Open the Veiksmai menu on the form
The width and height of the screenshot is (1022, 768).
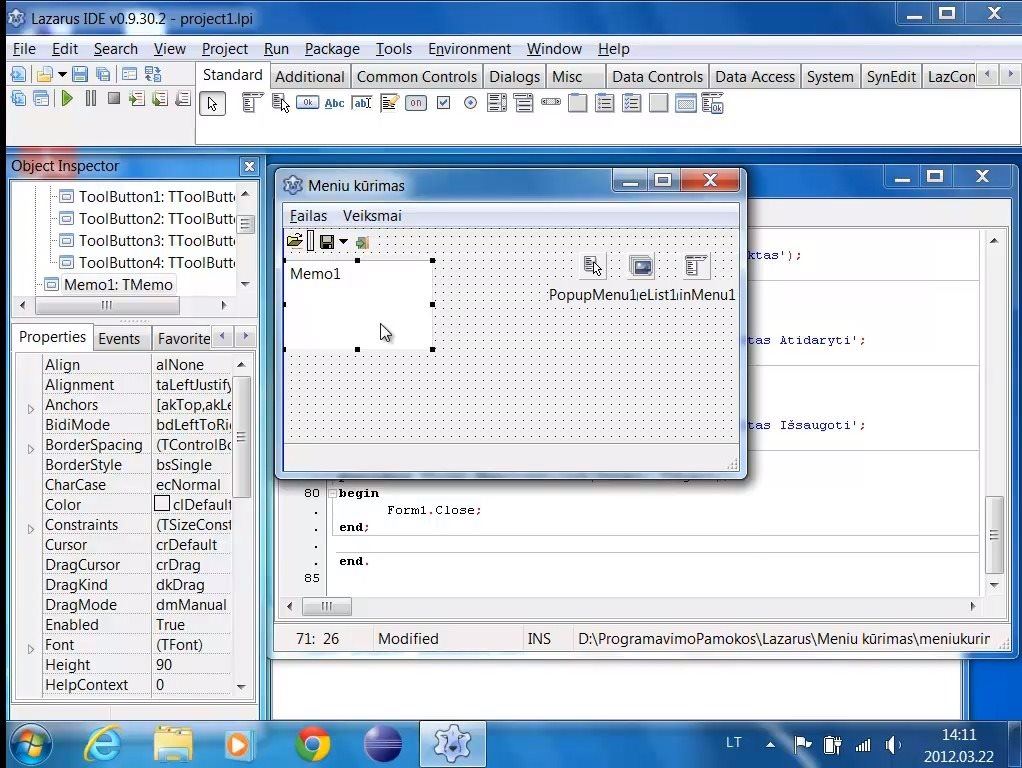372,216
